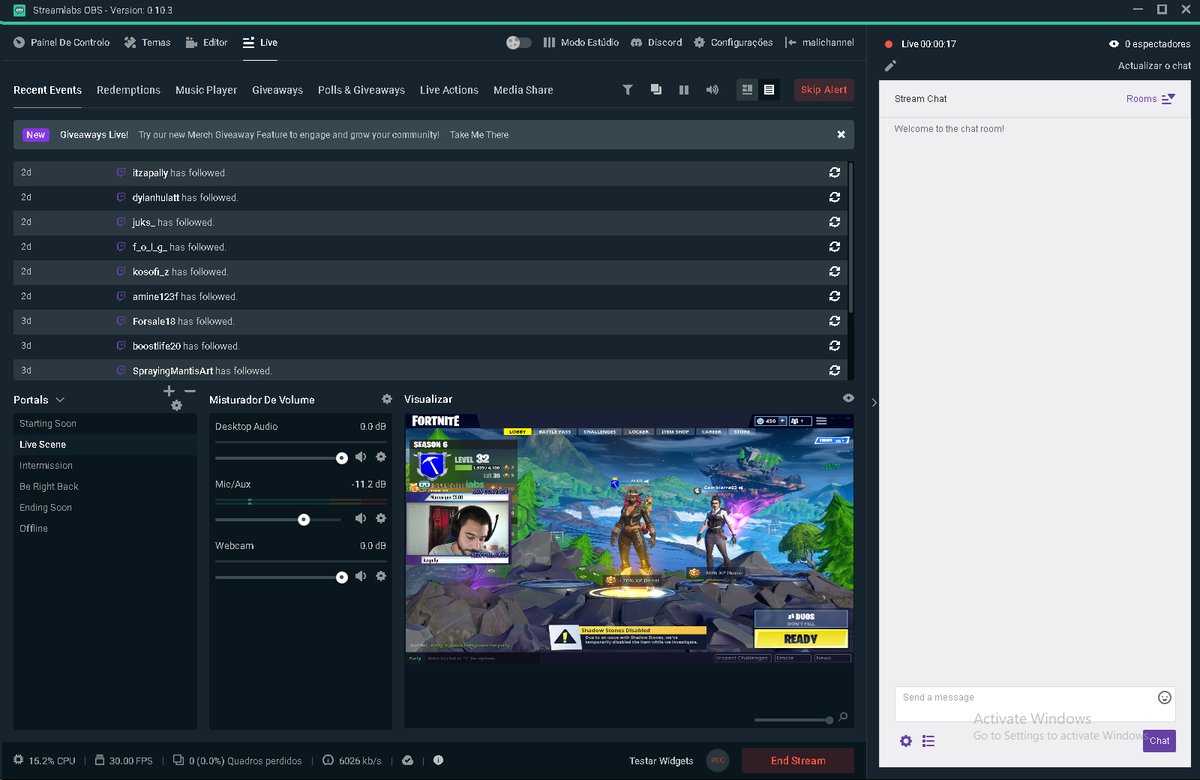Open Configurações settings
1200x780 pixels.
pos(733,43)
